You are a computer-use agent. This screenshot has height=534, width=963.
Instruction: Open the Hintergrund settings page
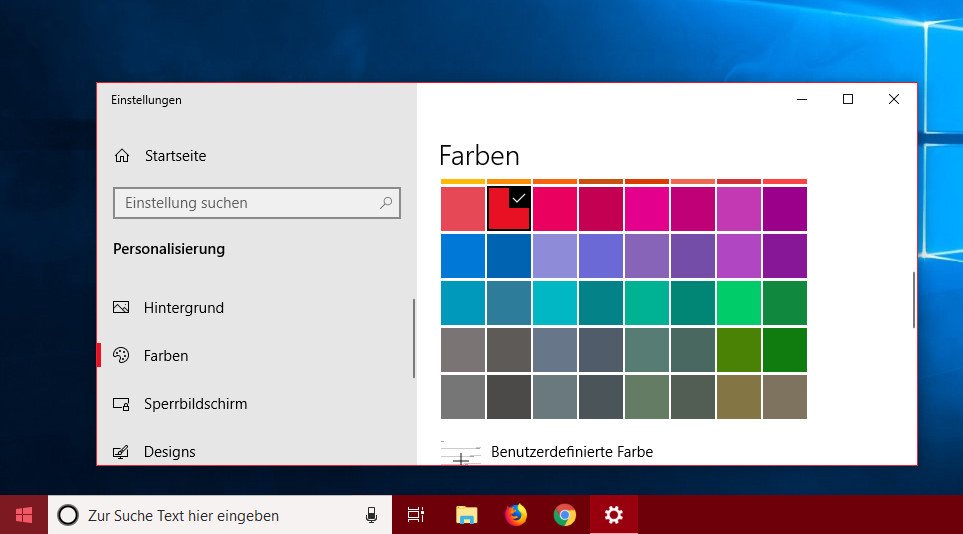click(184, 307)
